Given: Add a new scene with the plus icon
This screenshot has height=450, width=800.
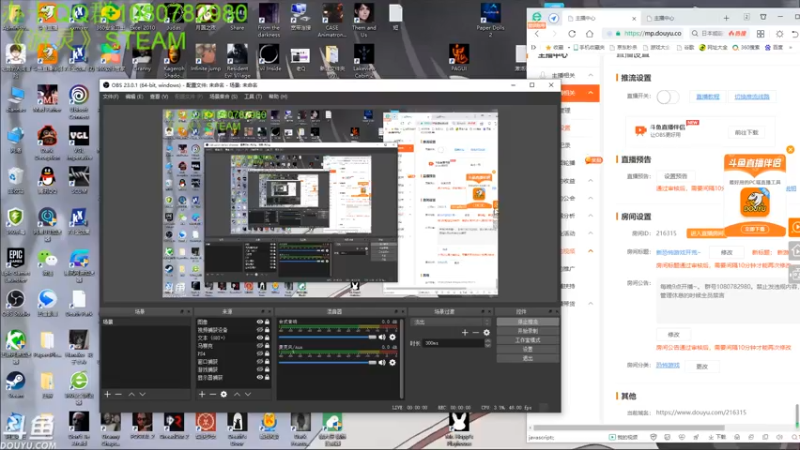Looking at the screenshot, I should click(x=107, y=394).
